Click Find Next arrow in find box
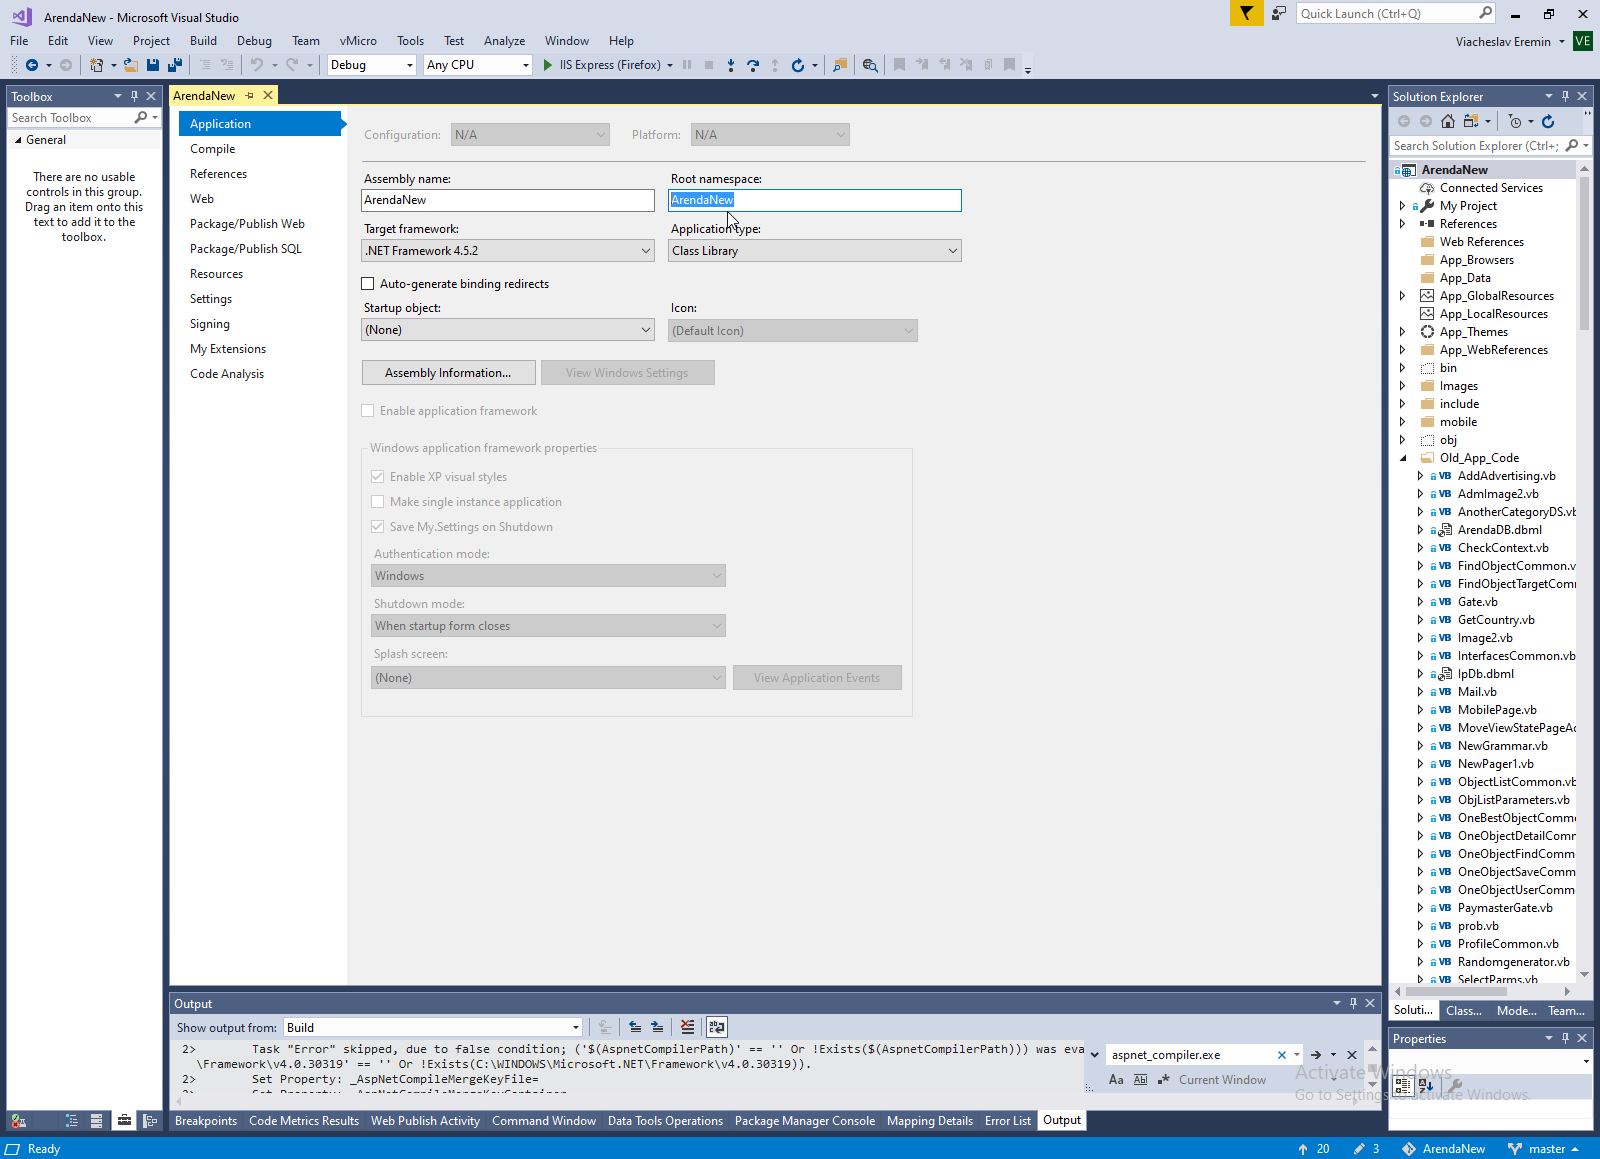 tap(1316, 1055)
